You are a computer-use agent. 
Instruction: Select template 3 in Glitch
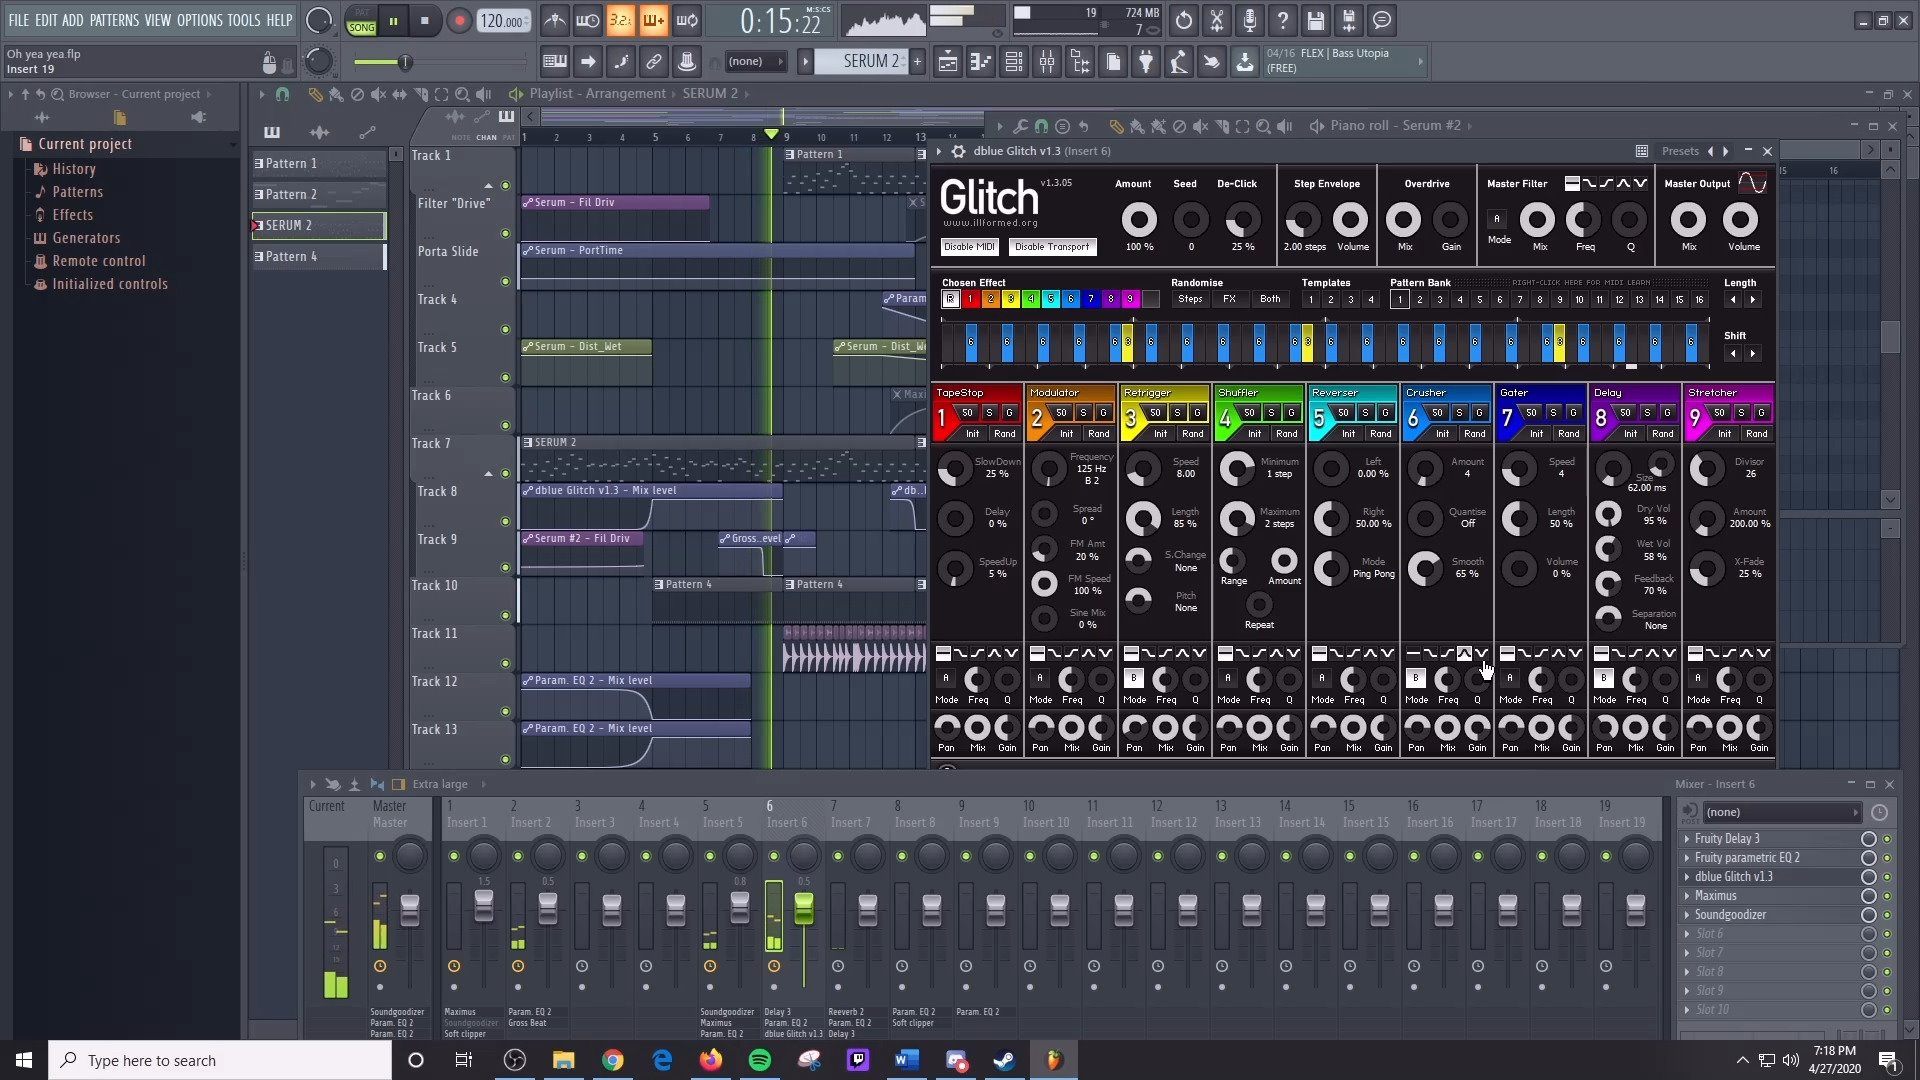(1351, 300)
